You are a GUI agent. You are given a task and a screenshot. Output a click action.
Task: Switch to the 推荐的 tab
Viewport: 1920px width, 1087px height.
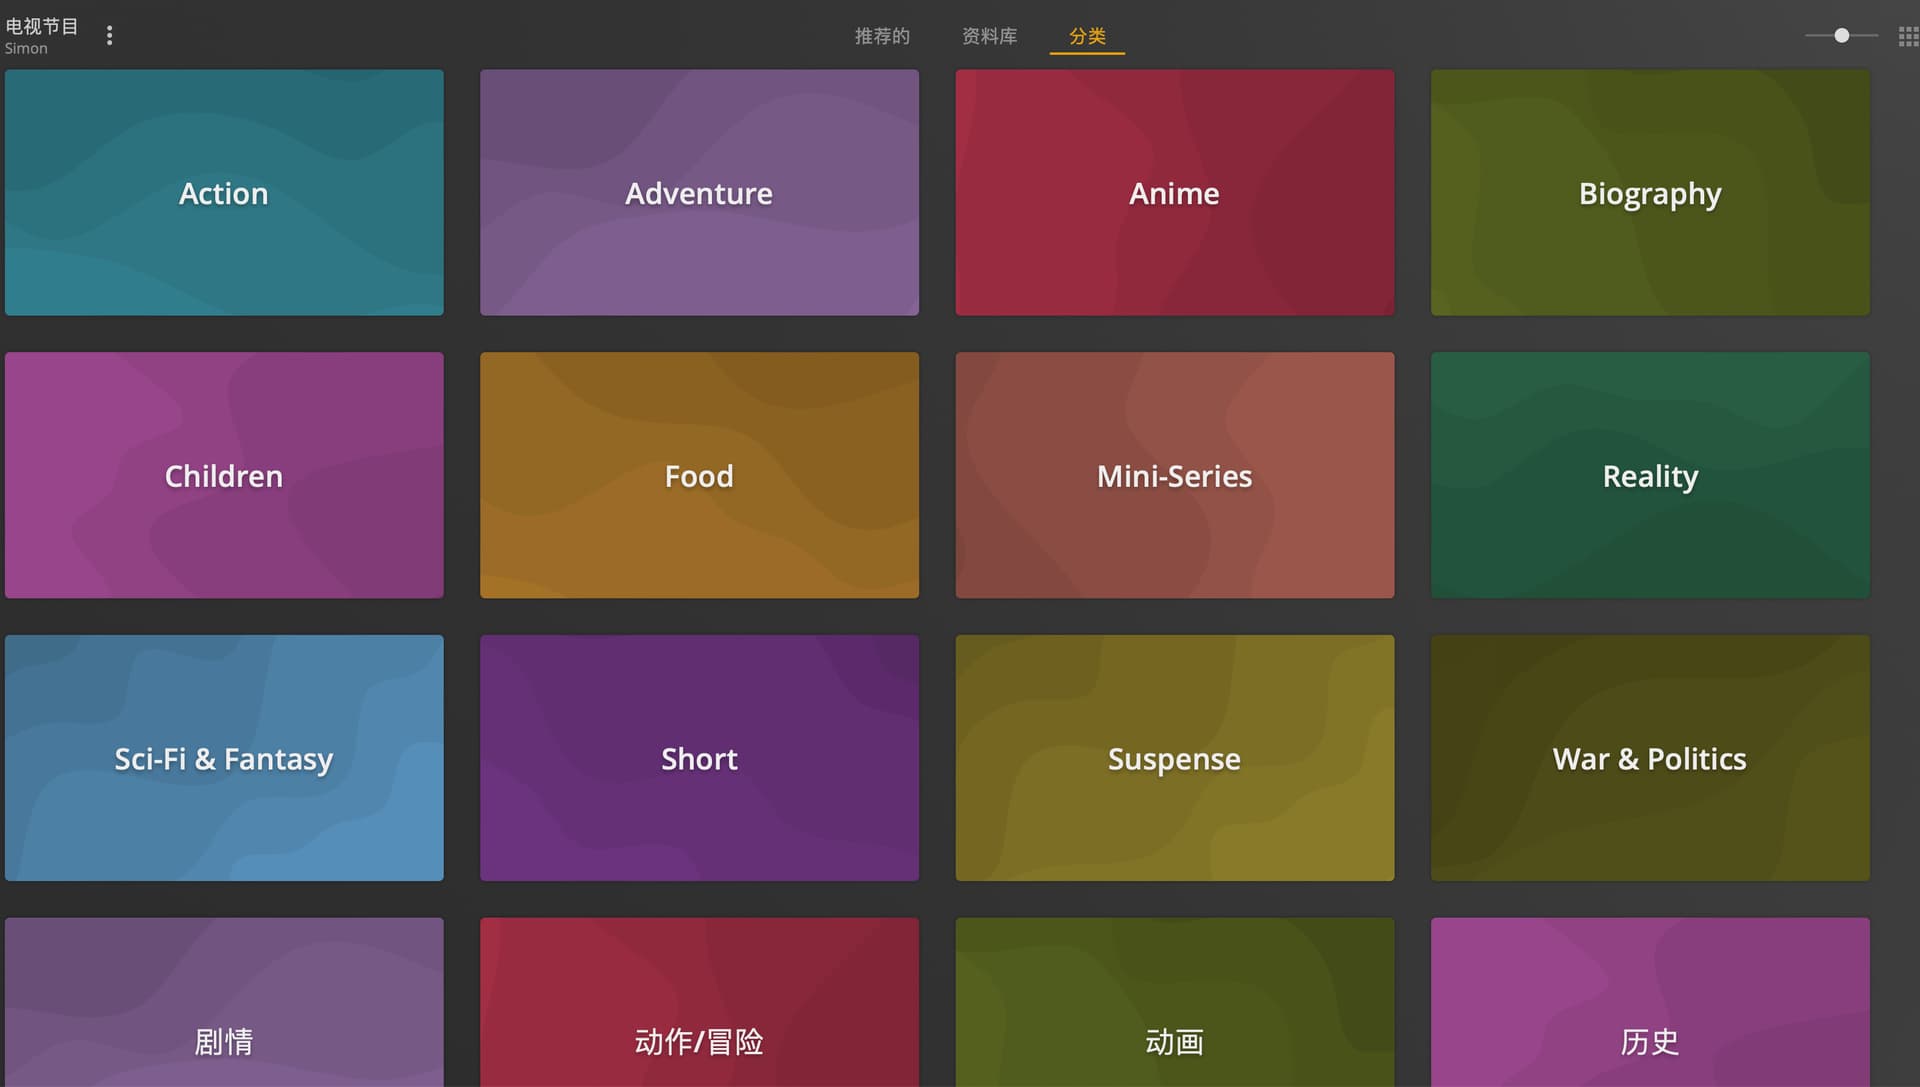tap(881, 36)
